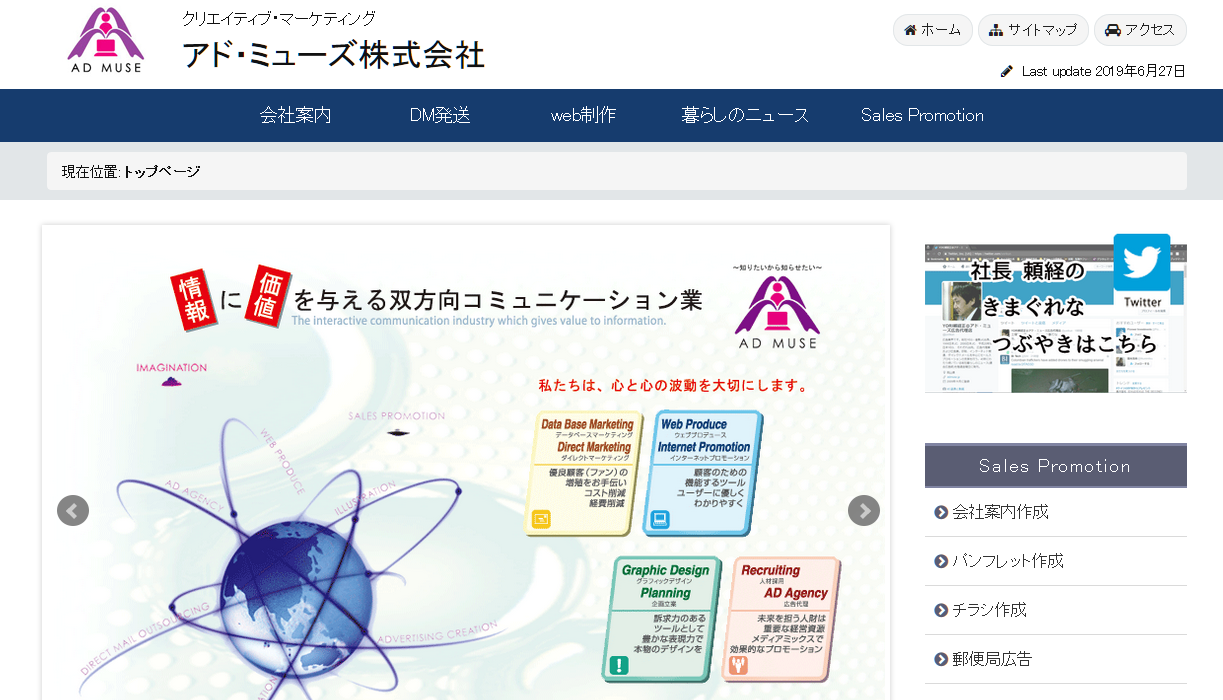1223x700 pixels.
Task: Open the ホーム home button
Action: [x=932, y=30]
